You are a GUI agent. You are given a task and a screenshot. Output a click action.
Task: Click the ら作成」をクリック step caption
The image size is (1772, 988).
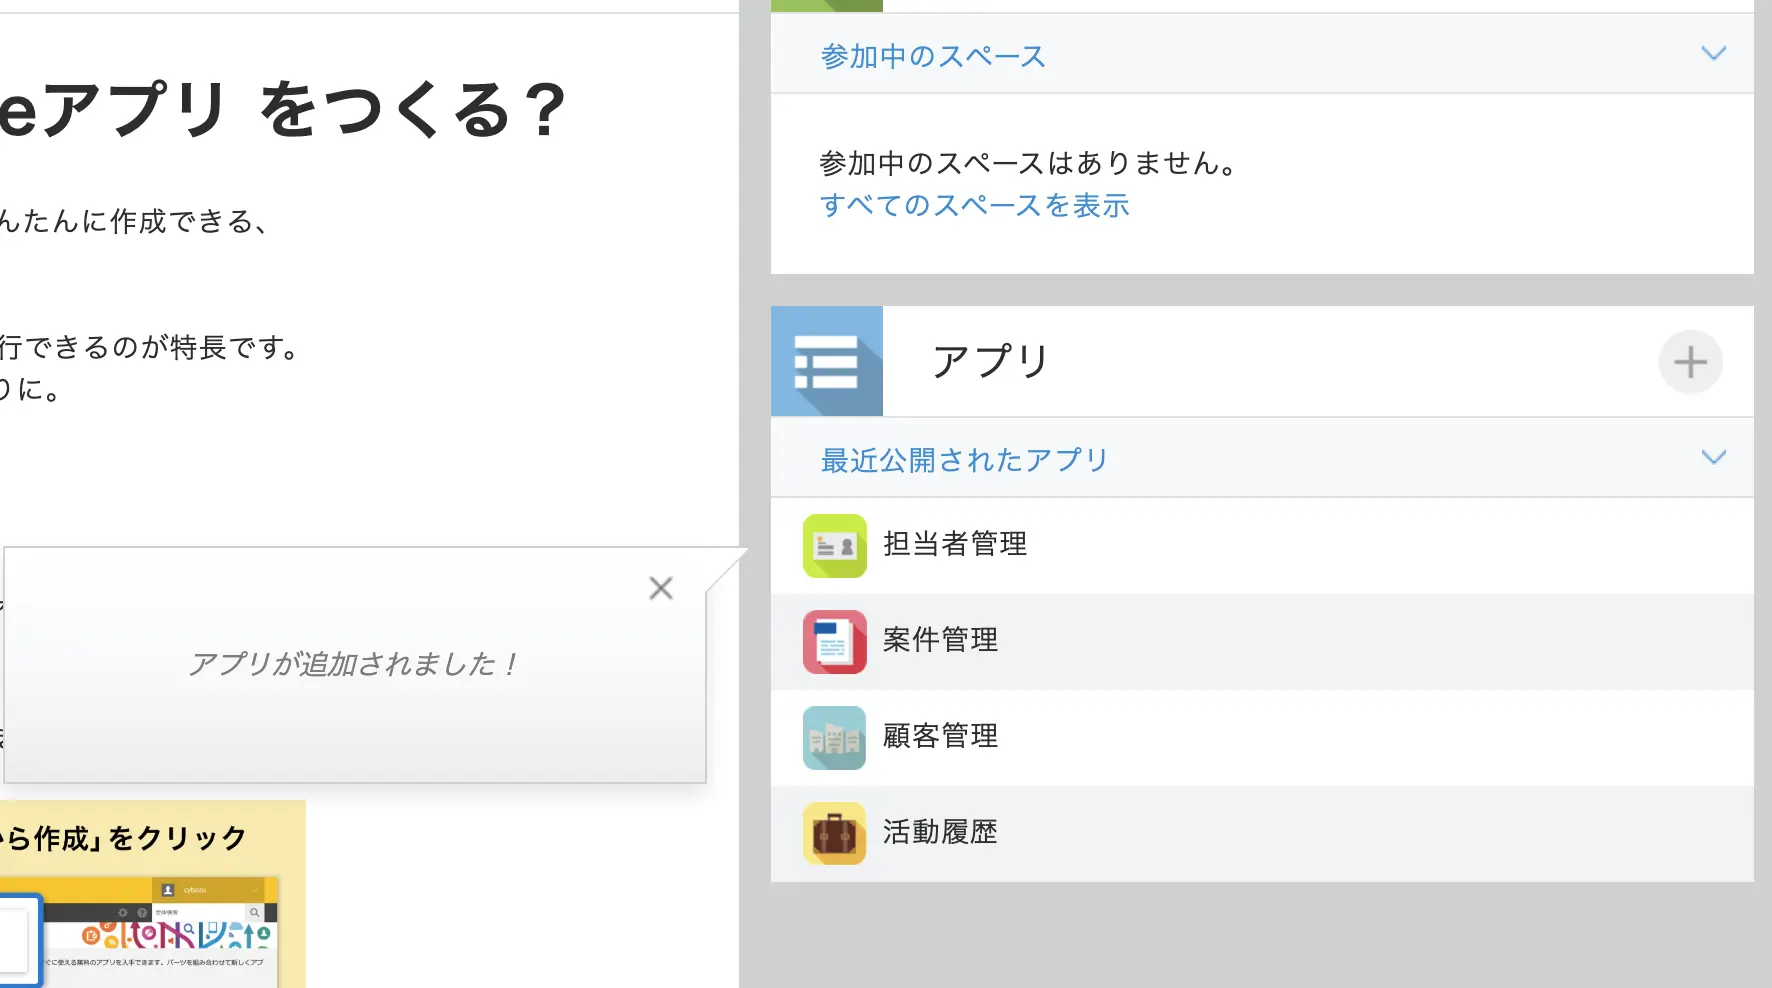pyautogui.click(x=124, y=838)
